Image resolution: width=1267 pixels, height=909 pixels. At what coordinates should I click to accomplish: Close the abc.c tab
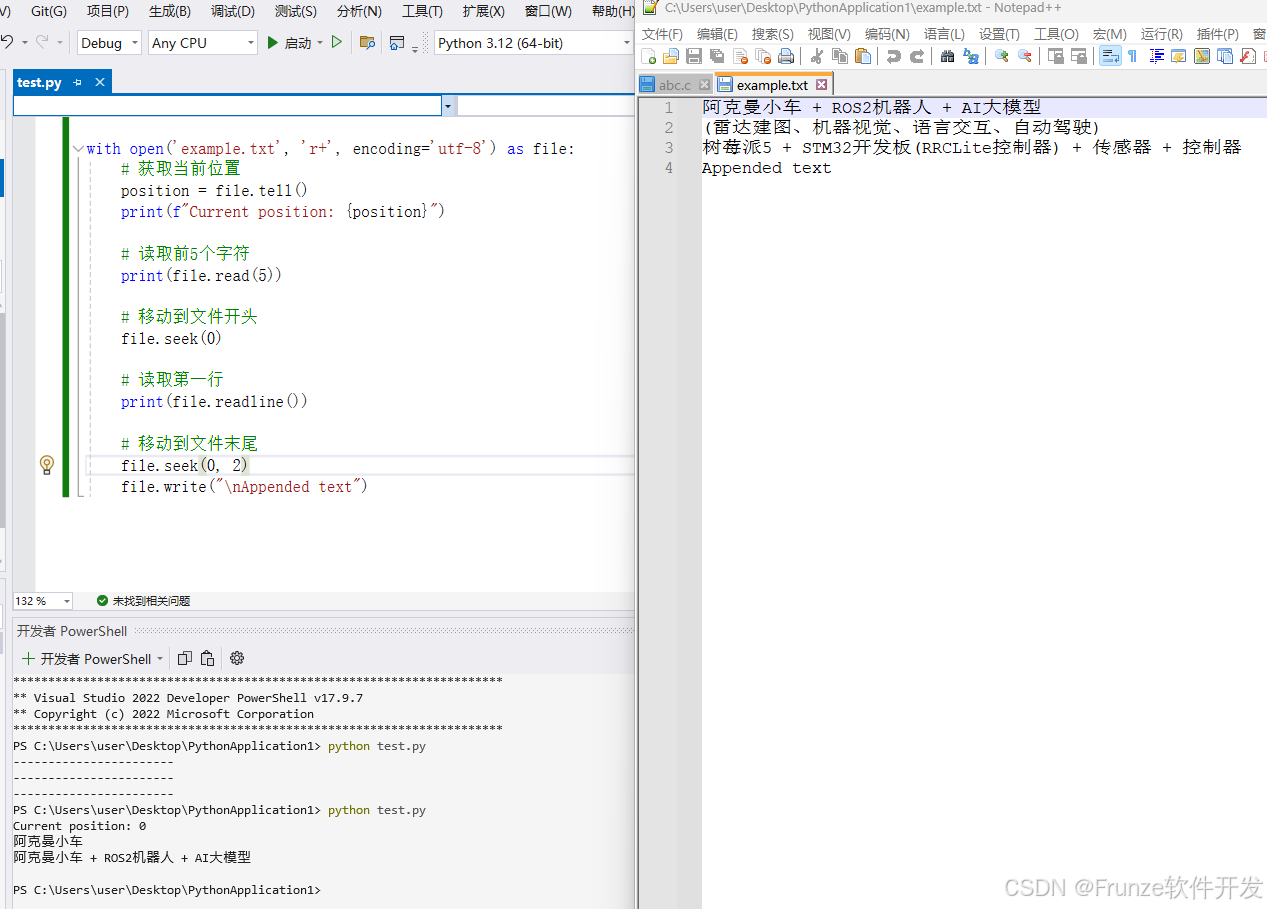pos(704,85)
